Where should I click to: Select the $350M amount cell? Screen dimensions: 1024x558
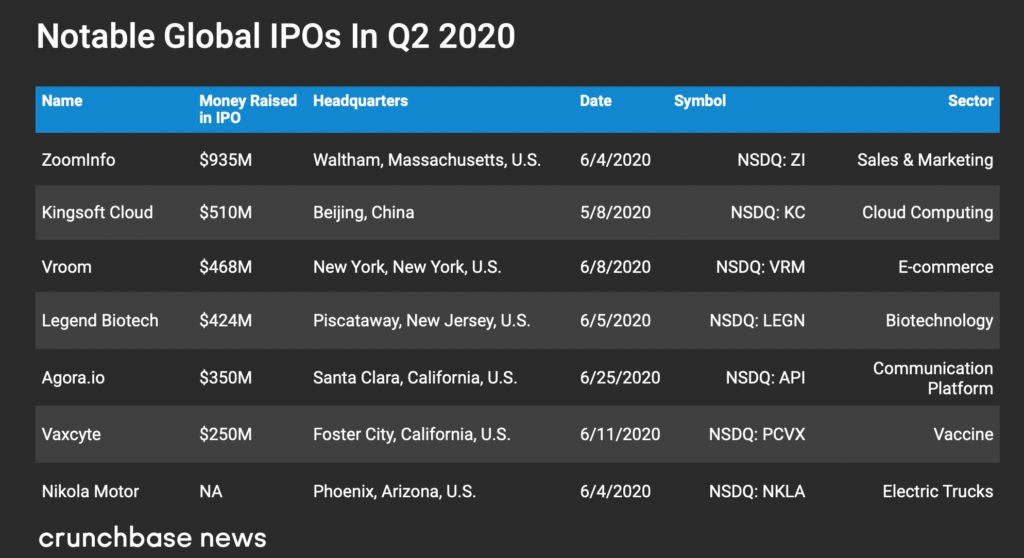225,378
